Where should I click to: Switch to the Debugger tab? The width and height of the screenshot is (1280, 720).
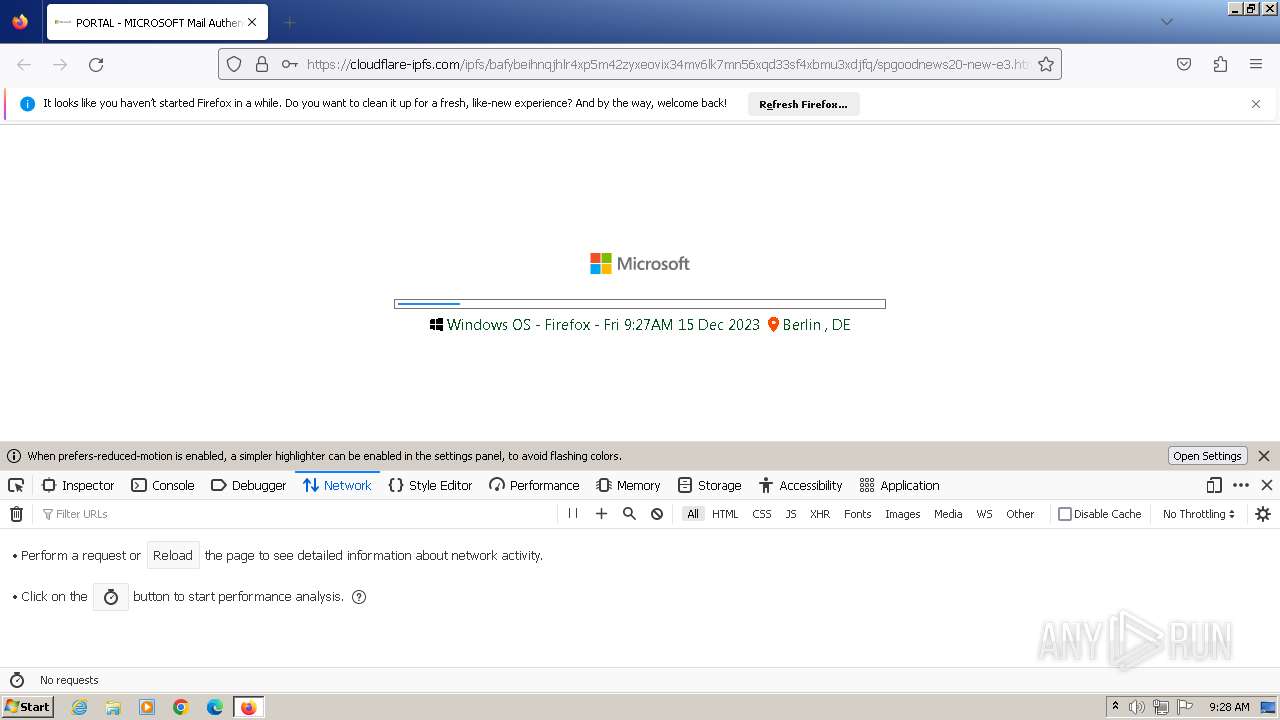tap(248, 485)
